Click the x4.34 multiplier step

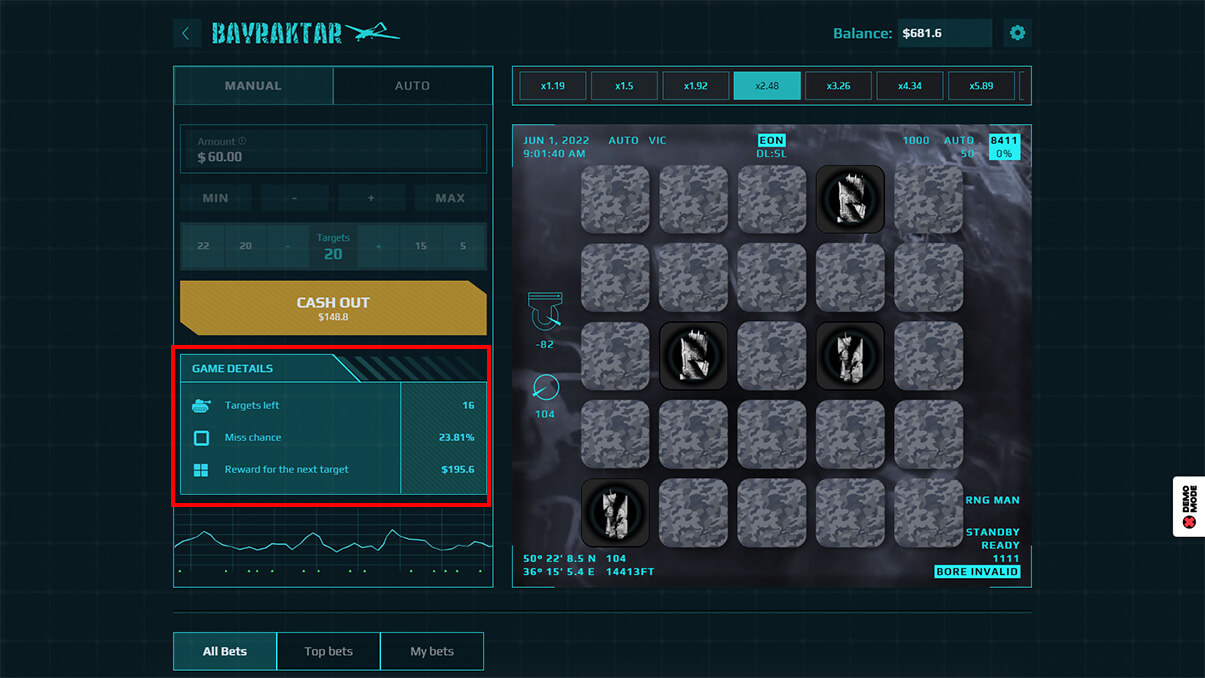(910, 86)
